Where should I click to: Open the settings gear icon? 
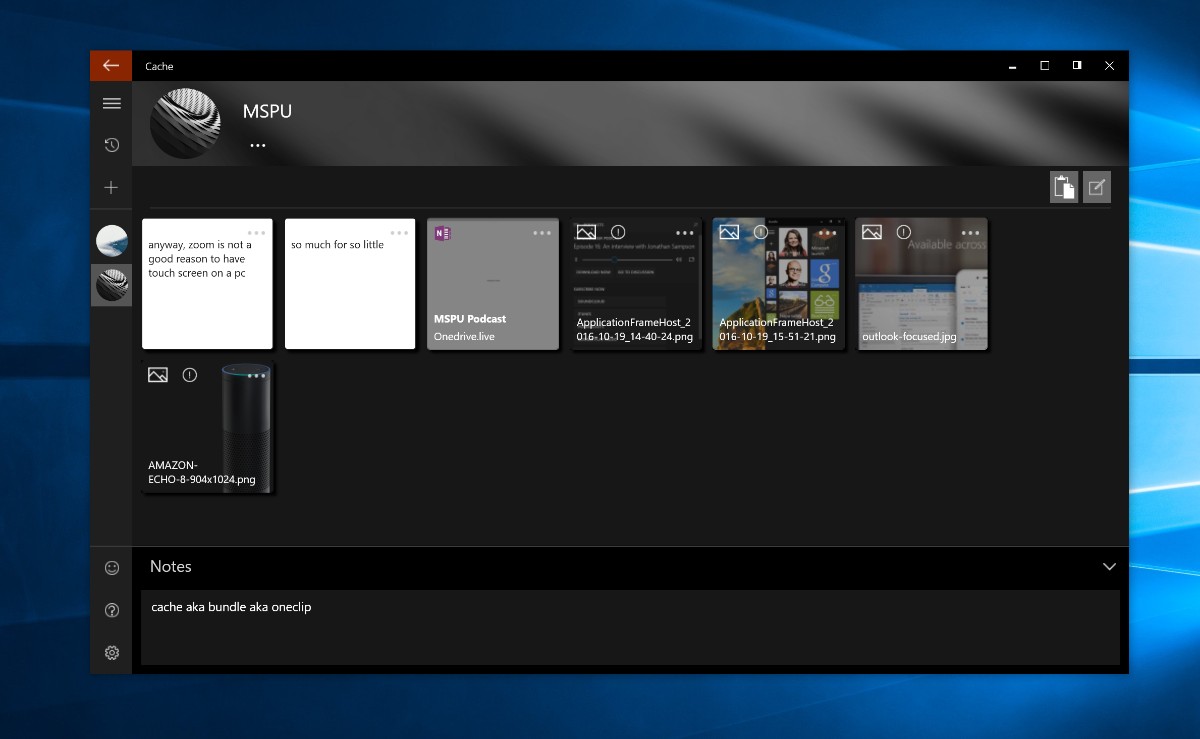[111, 653]
